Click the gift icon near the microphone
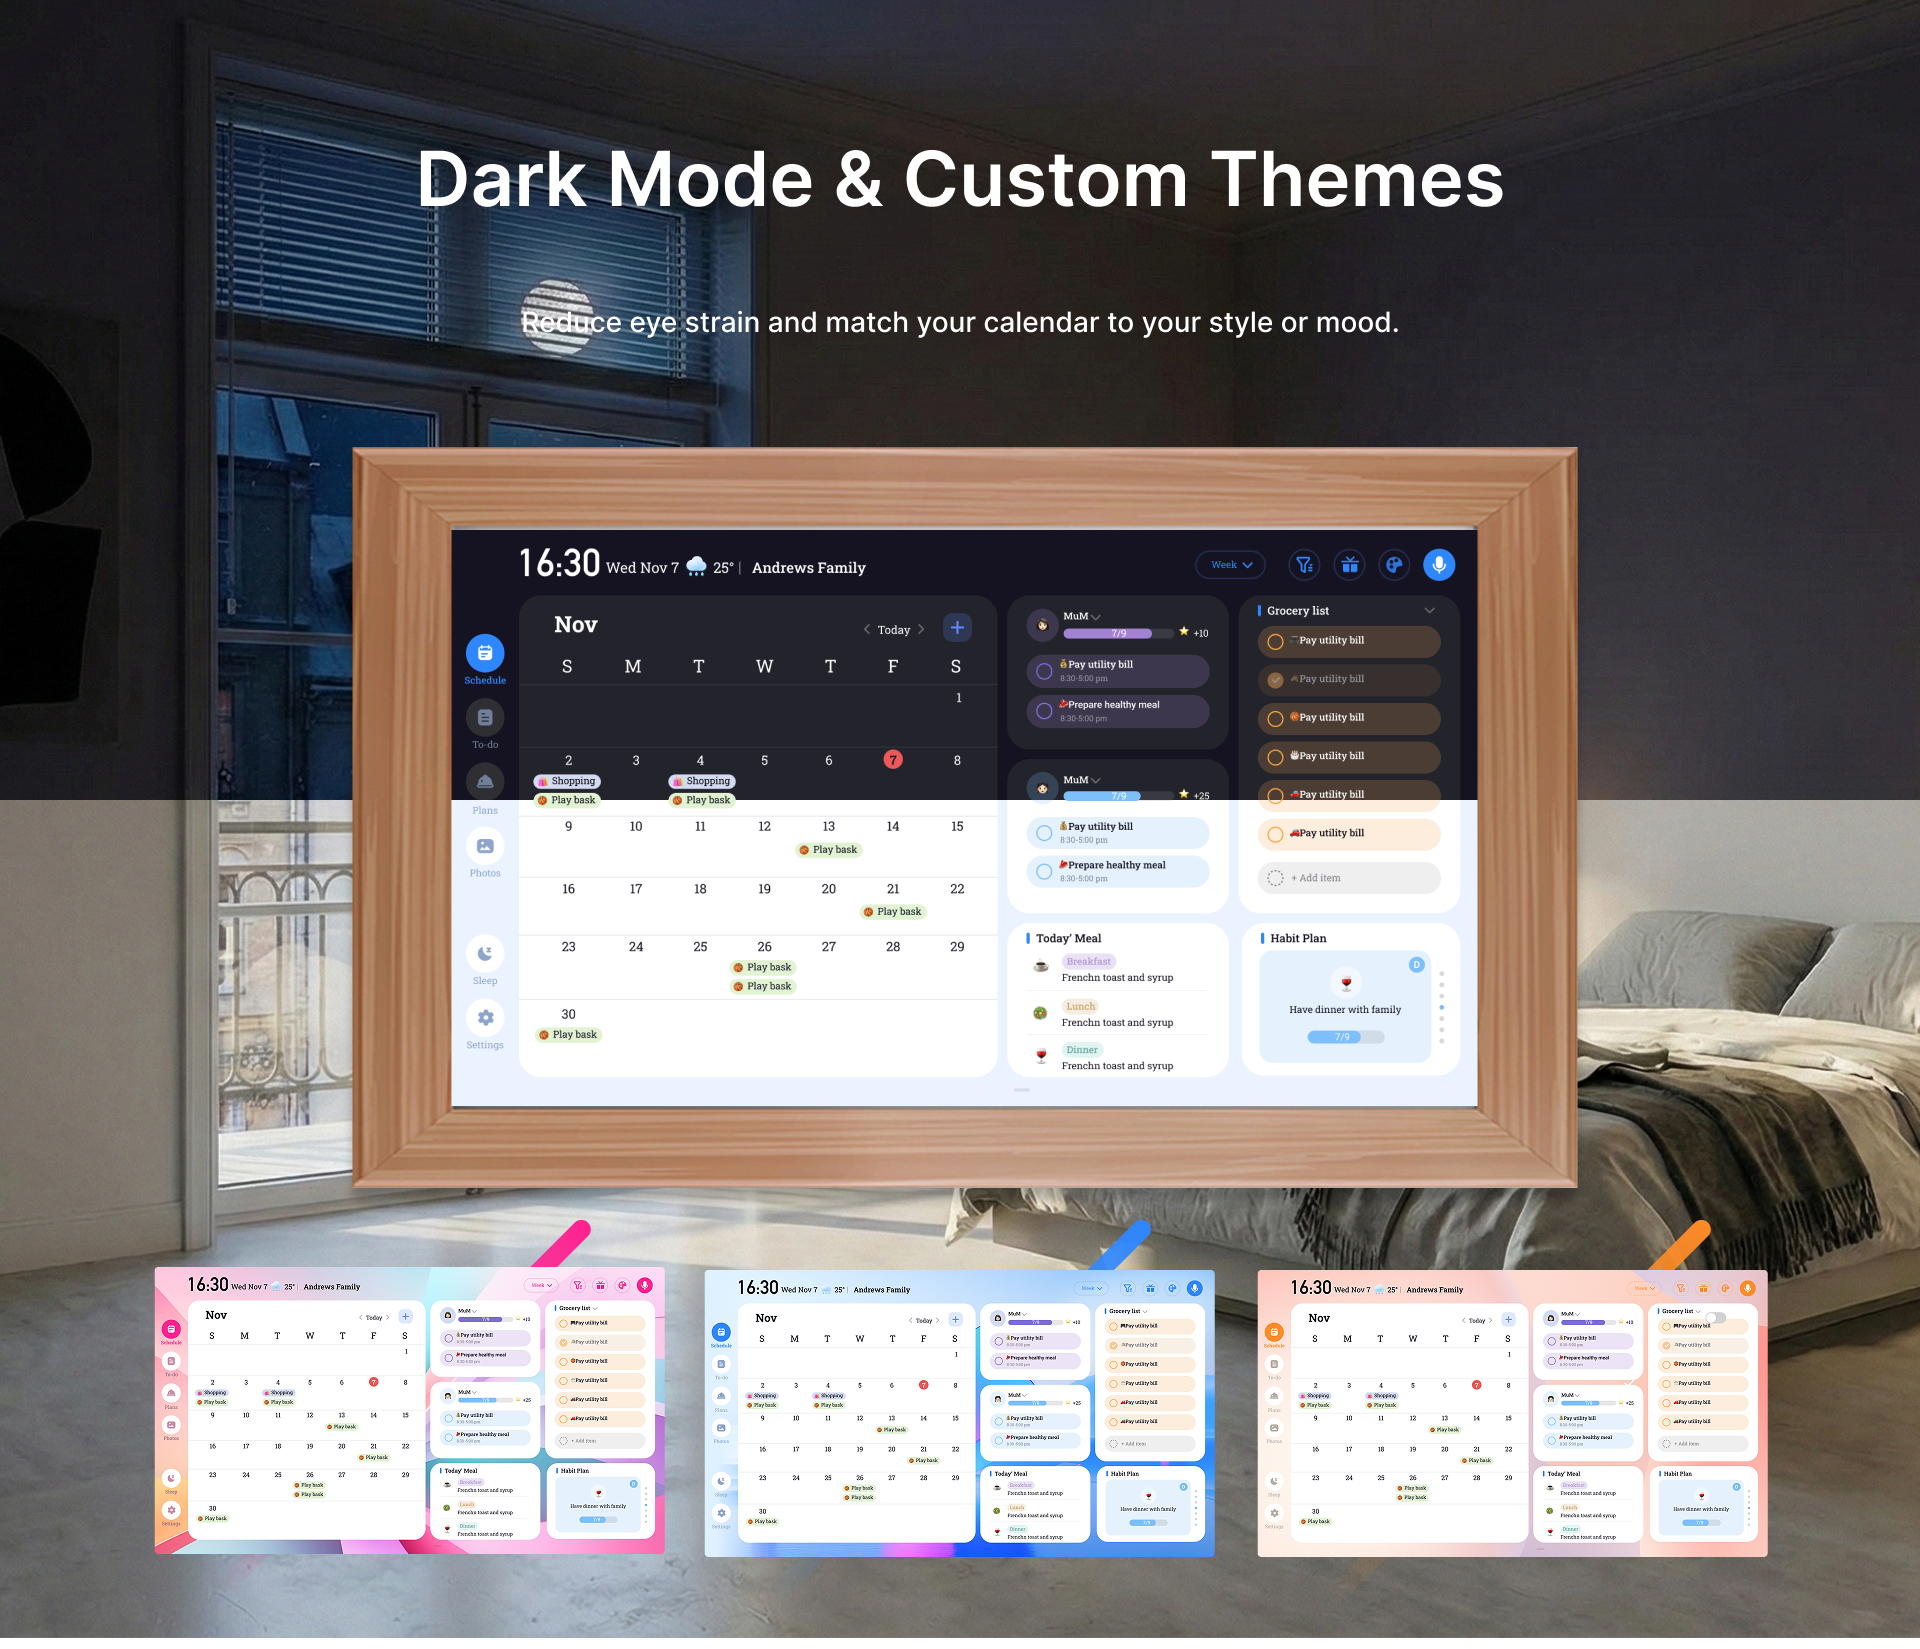The image size is (1920, 1649). point(1349,564)
